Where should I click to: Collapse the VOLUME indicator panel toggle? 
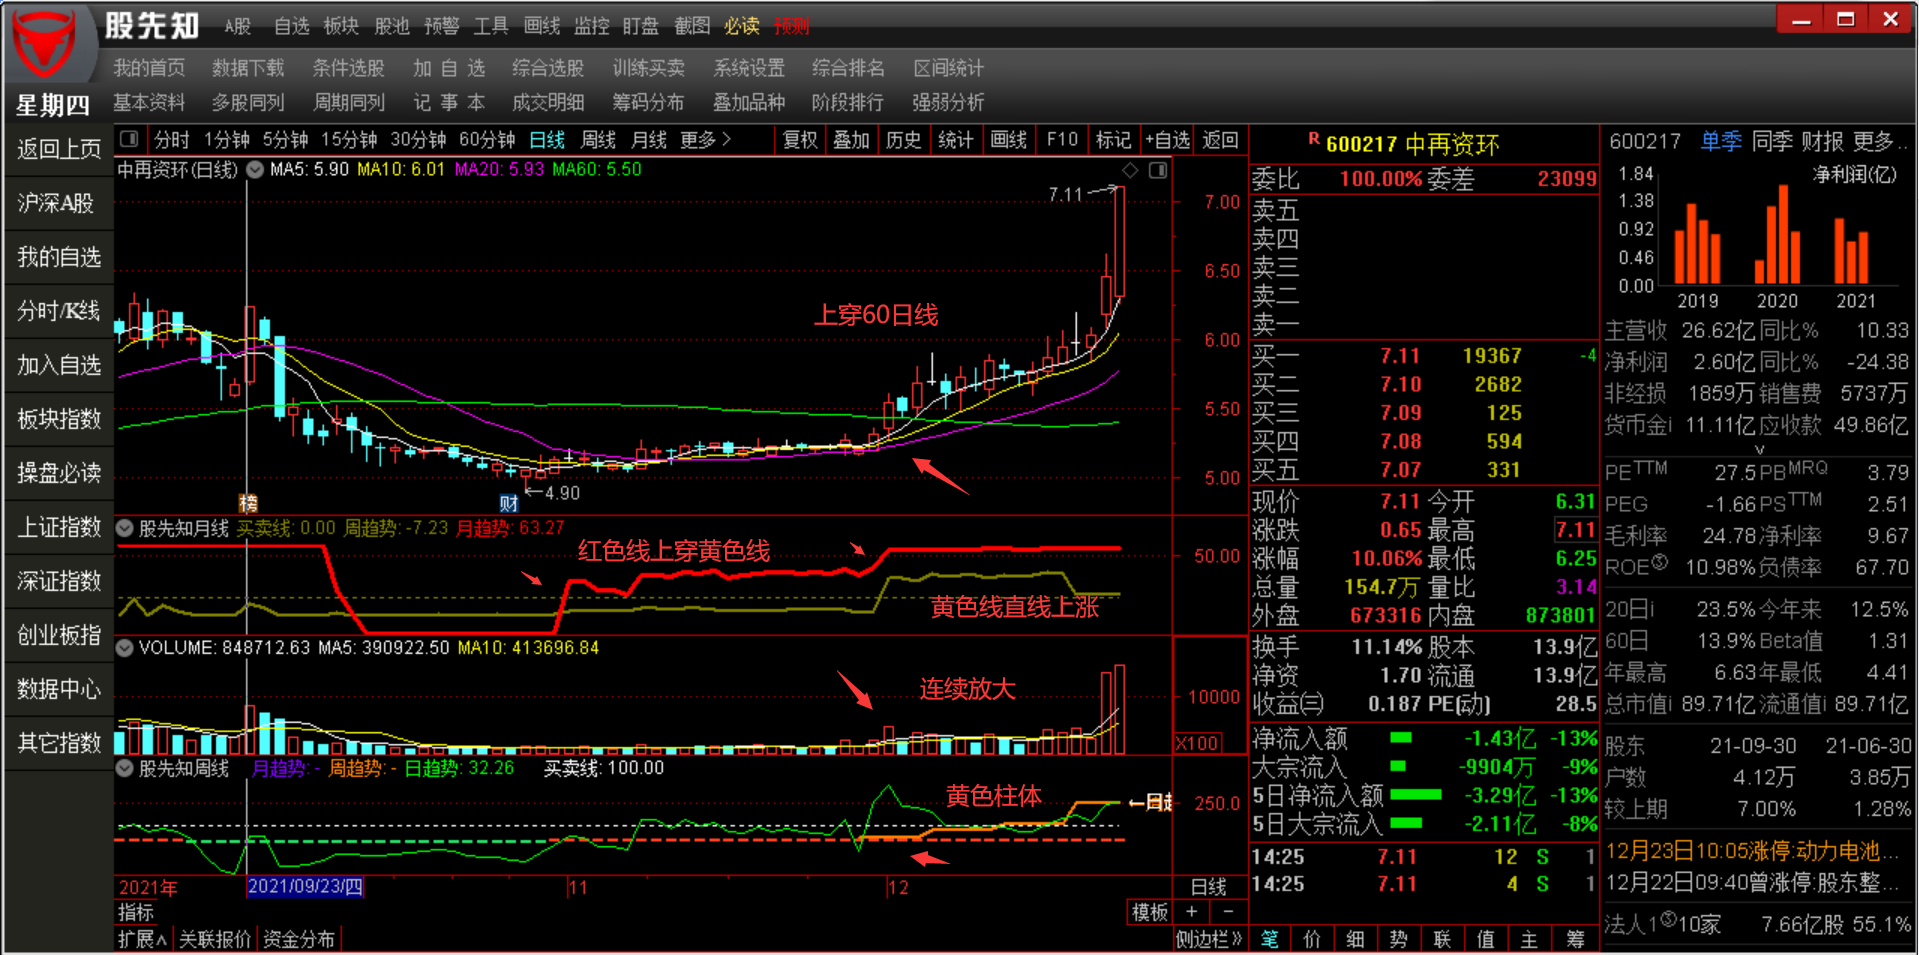tap(123, 647)
